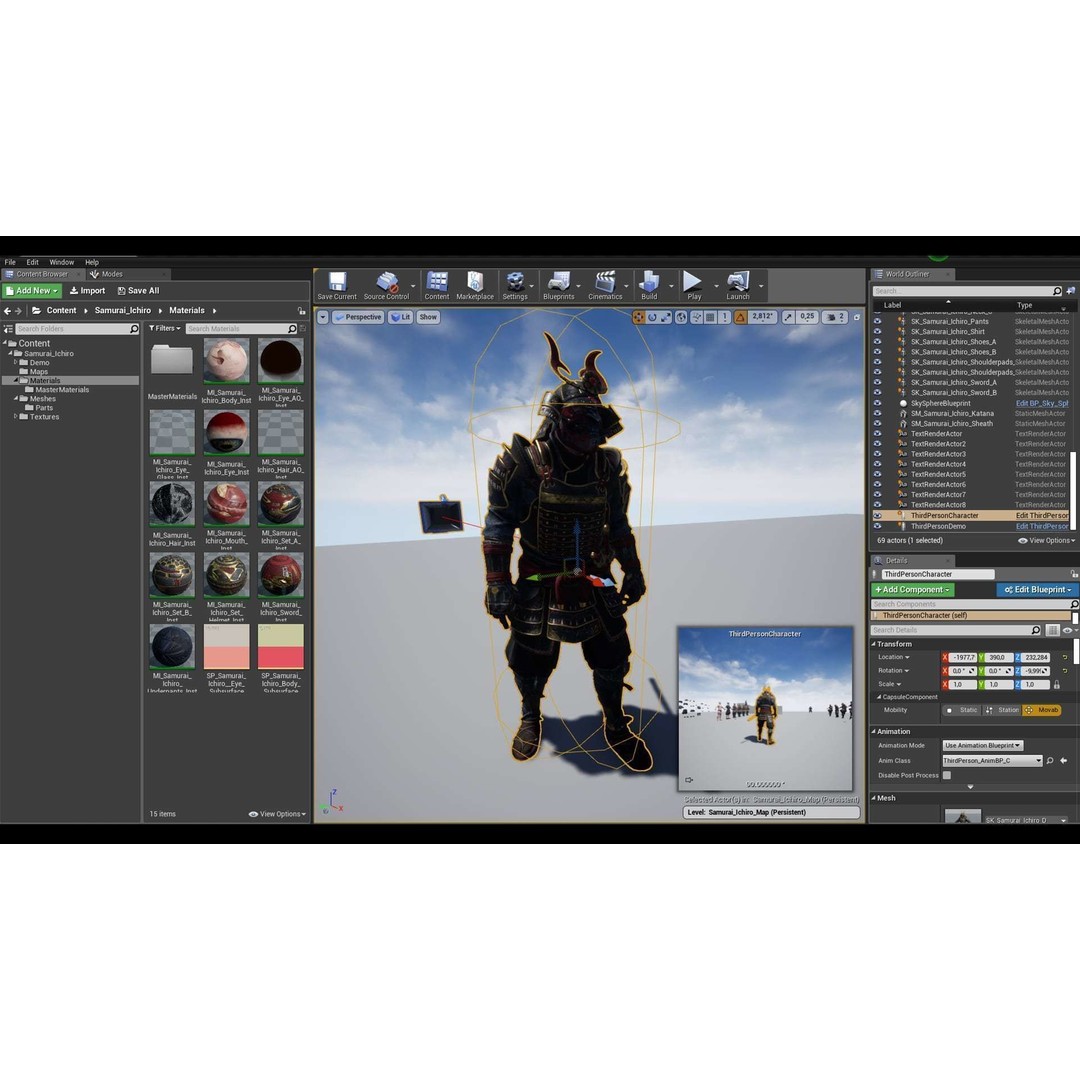Select the MasterMaterials folder thumbnail
The height and width of the screenshot is (1080, 1080).
coord(172,361)
